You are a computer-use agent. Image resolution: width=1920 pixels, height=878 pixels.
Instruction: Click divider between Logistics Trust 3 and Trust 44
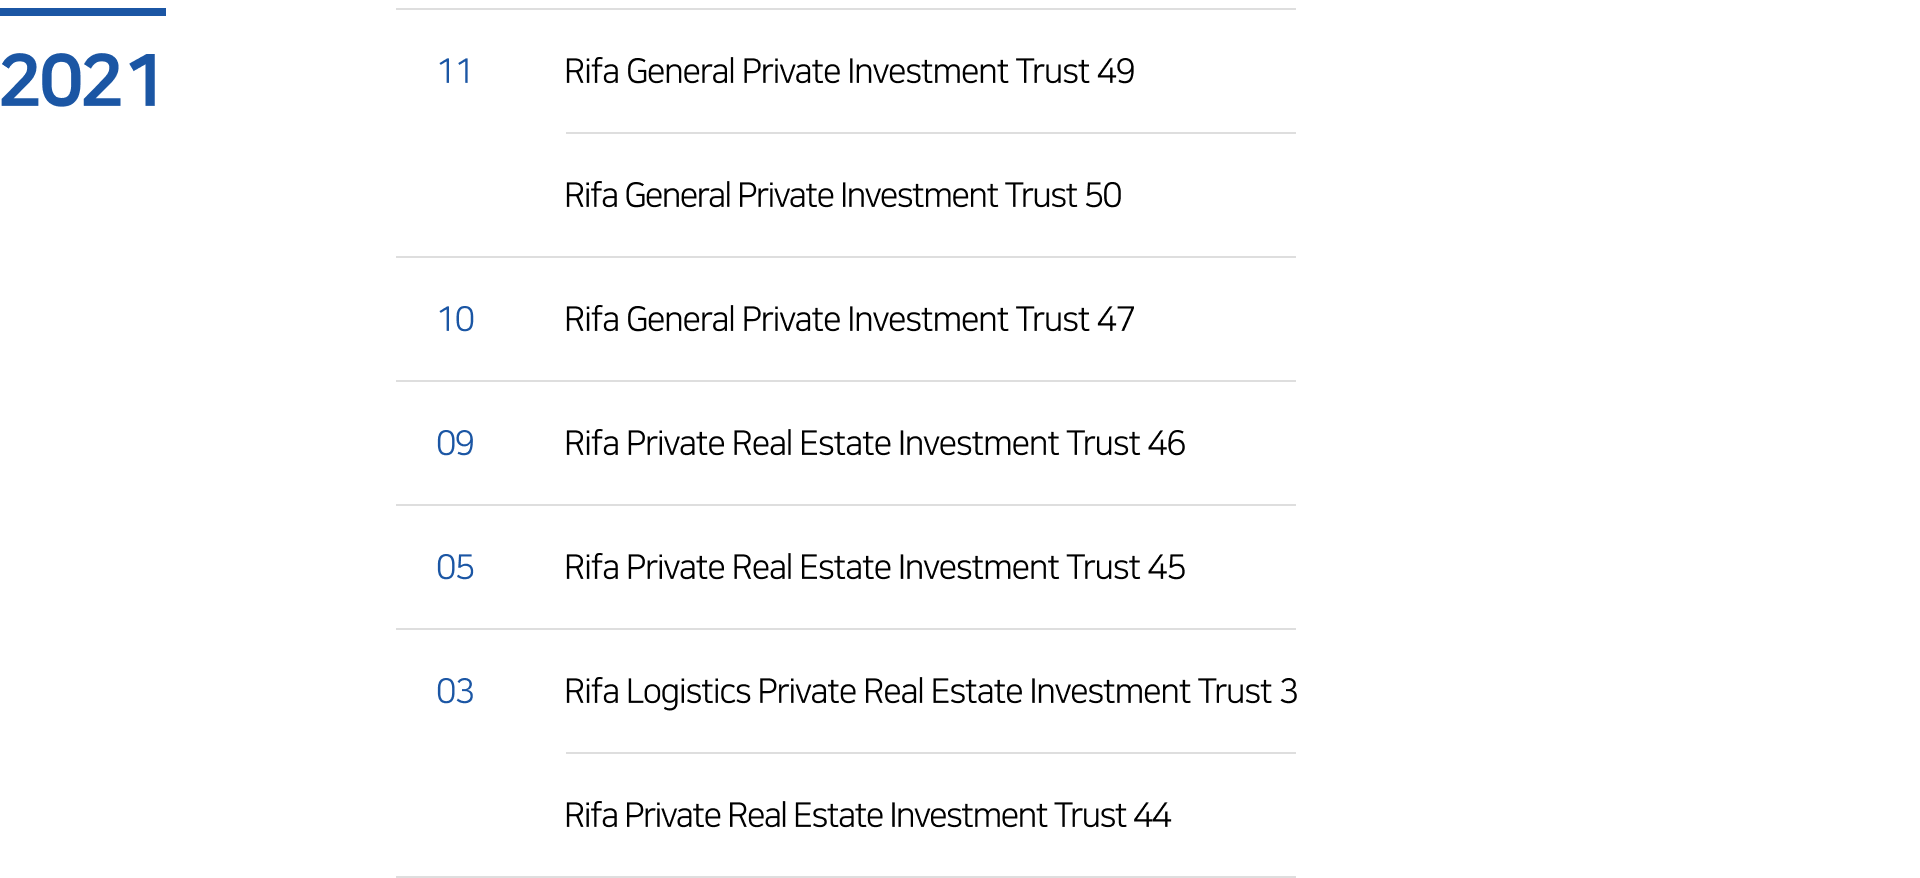(x=930, y=753)
